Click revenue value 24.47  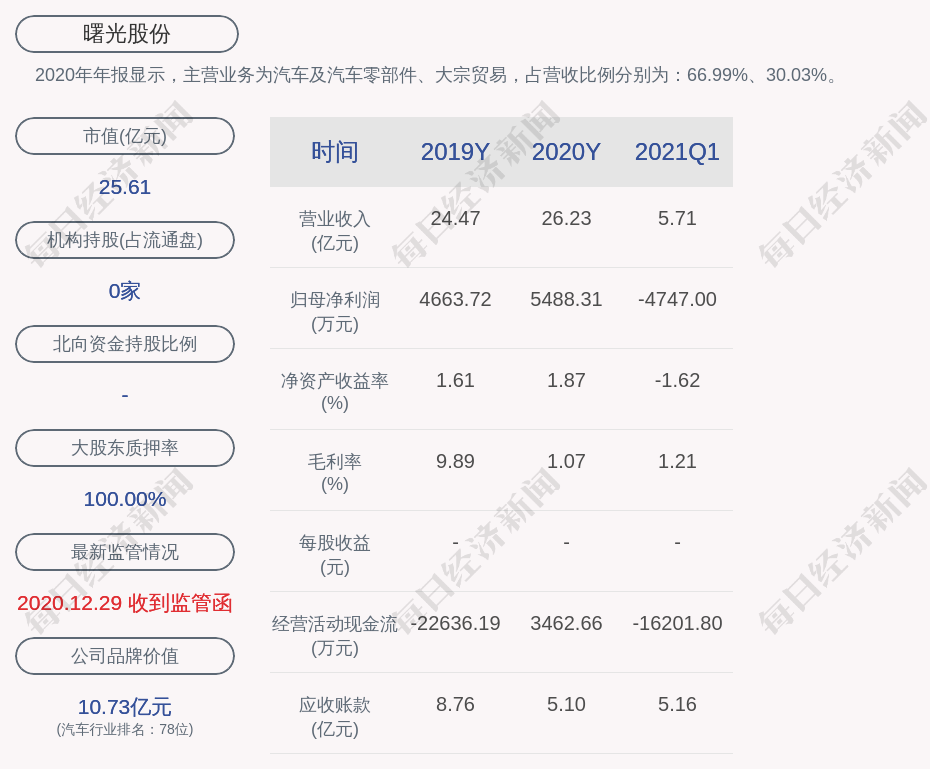(455, 218)
